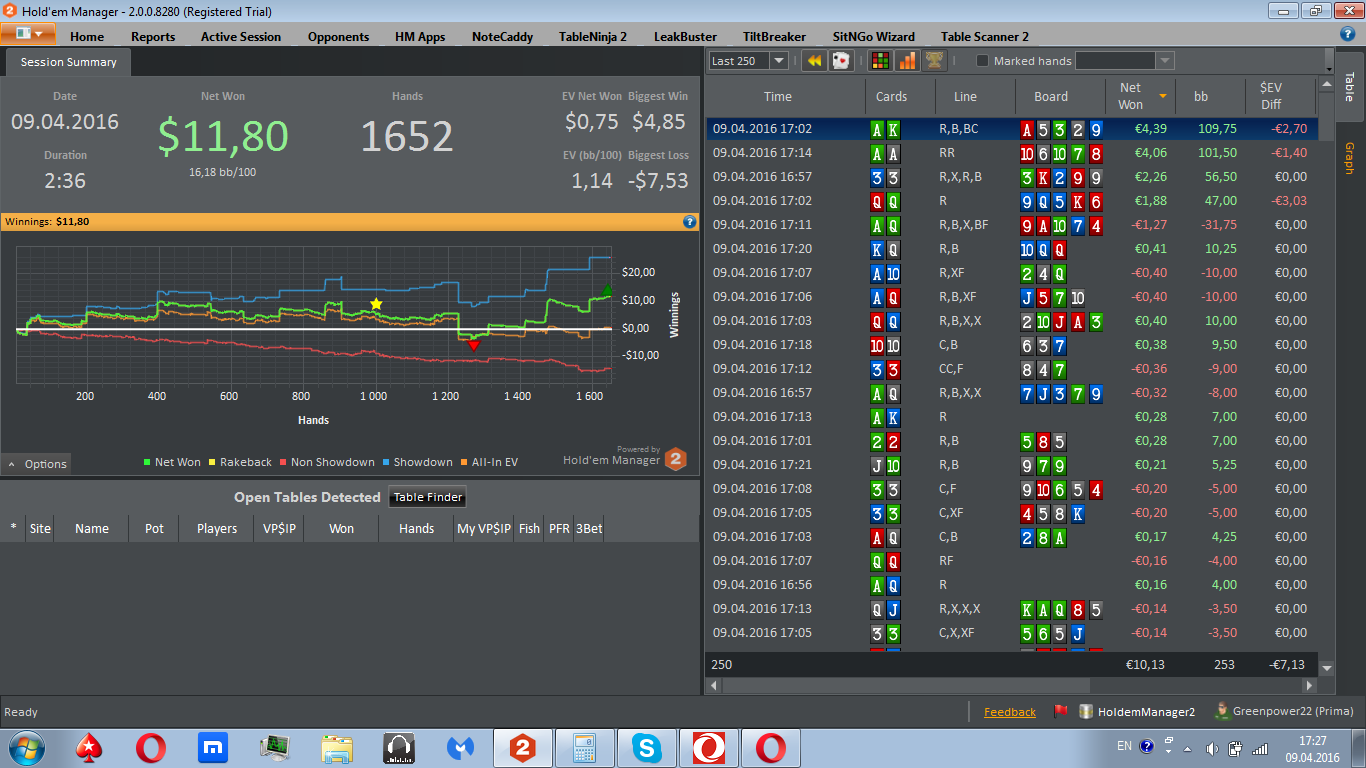Viewport: 1366px width, 768px height.
Task: Open the HM2 application menu button
Action: (28, 33)
